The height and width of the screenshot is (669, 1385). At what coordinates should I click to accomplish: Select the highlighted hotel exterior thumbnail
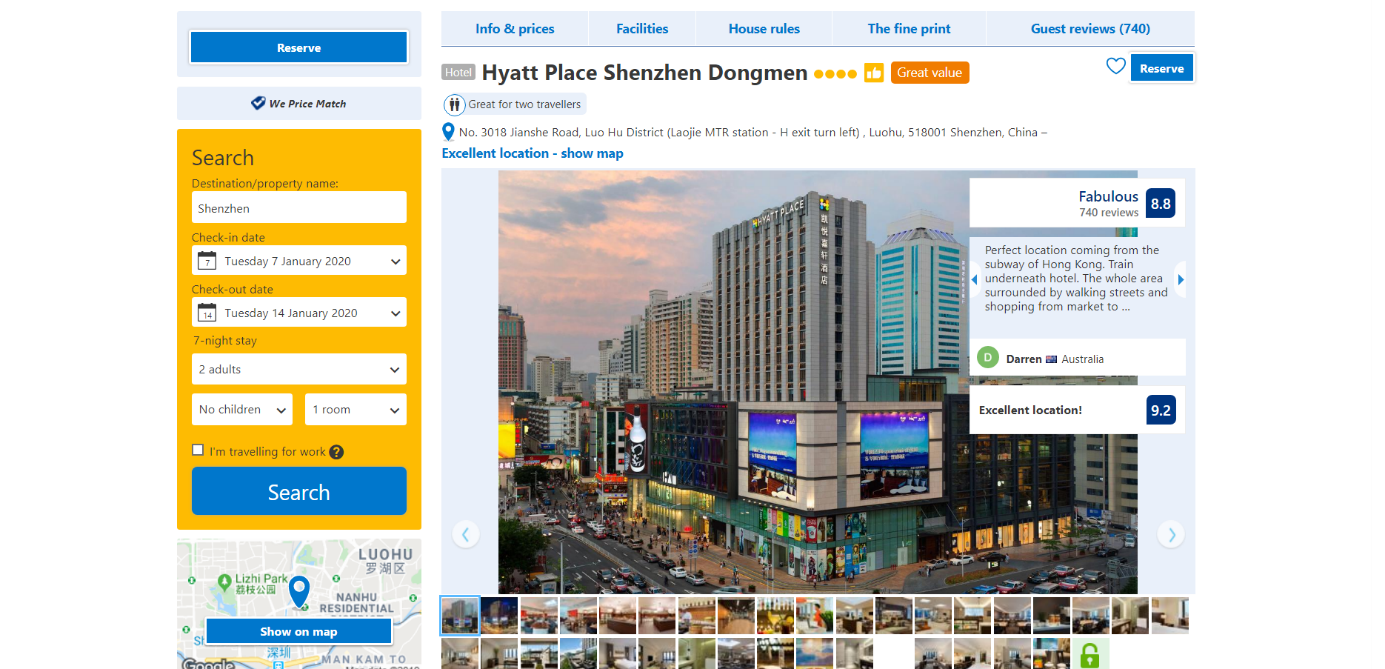(460, 615)
